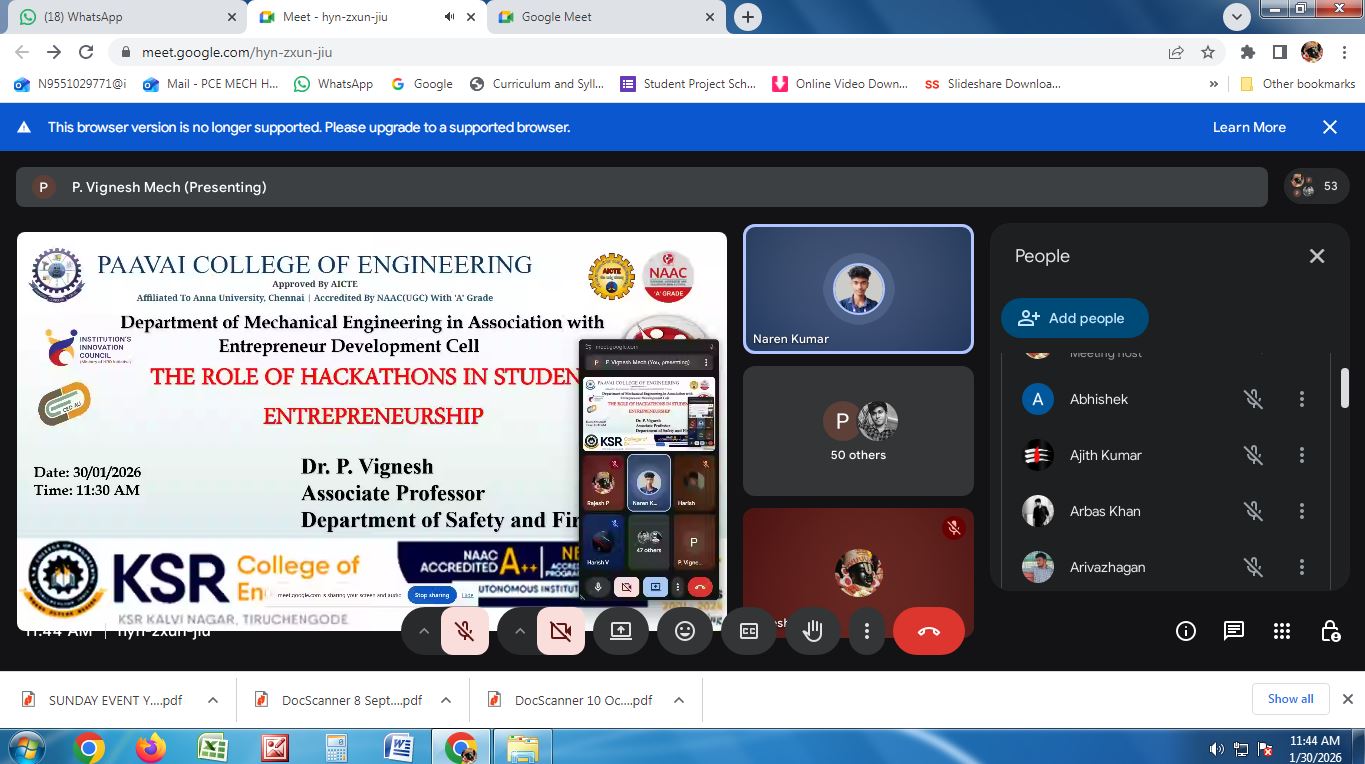Open more options three-dot menu in call bar
Screen dimensions: 1365x764
pyautogui.click(x=867, y=631)
